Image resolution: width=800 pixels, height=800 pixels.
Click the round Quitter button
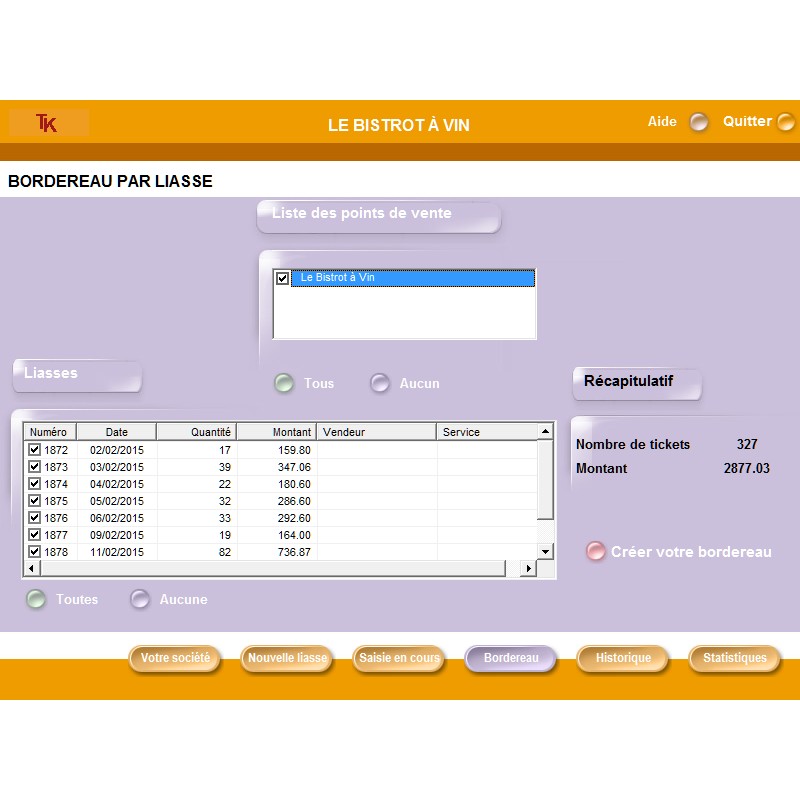click(786, 122)
